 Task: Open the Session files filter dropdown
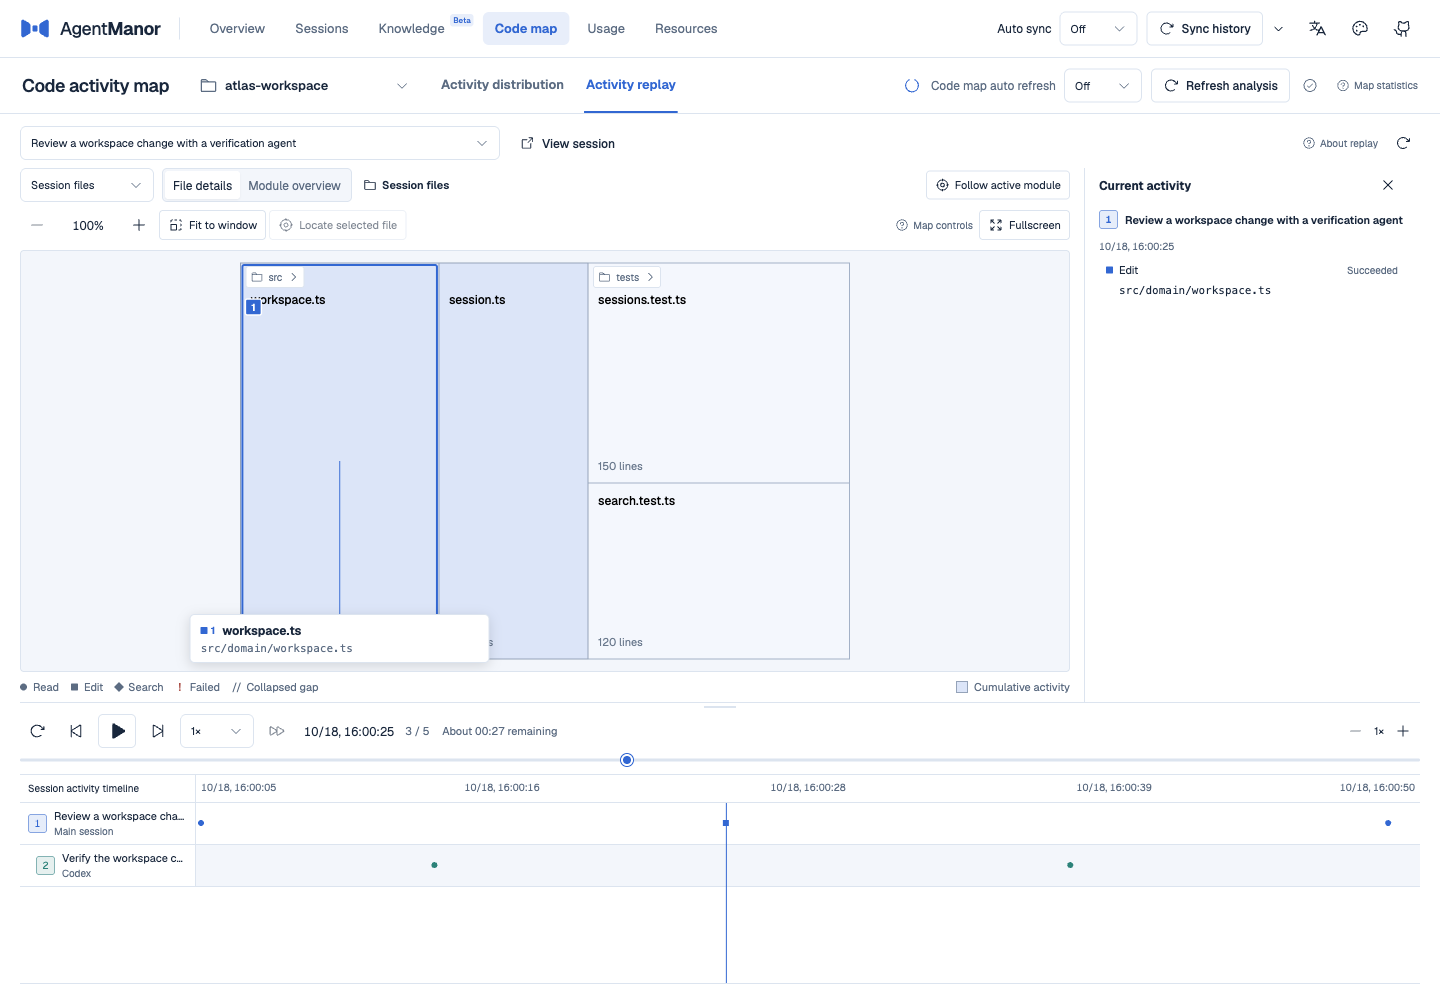click(87, 185)
